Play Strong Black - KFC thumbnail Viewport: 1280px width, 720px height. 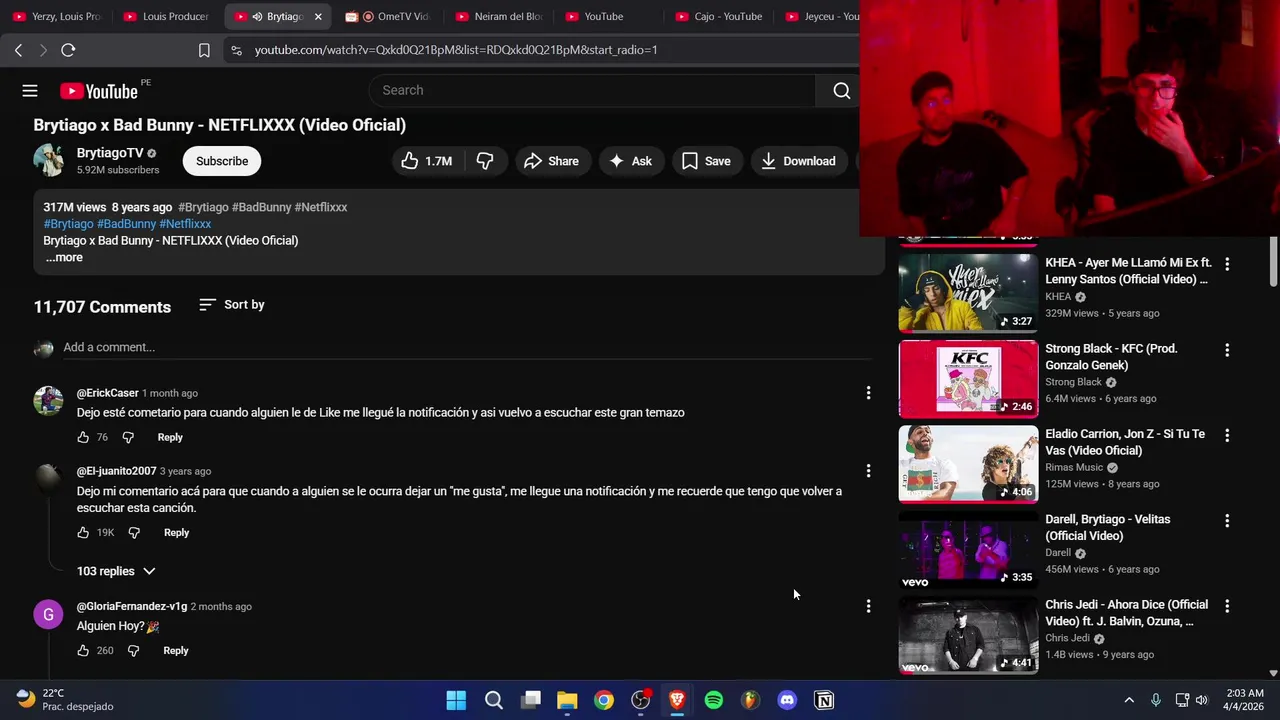[968, 378]
